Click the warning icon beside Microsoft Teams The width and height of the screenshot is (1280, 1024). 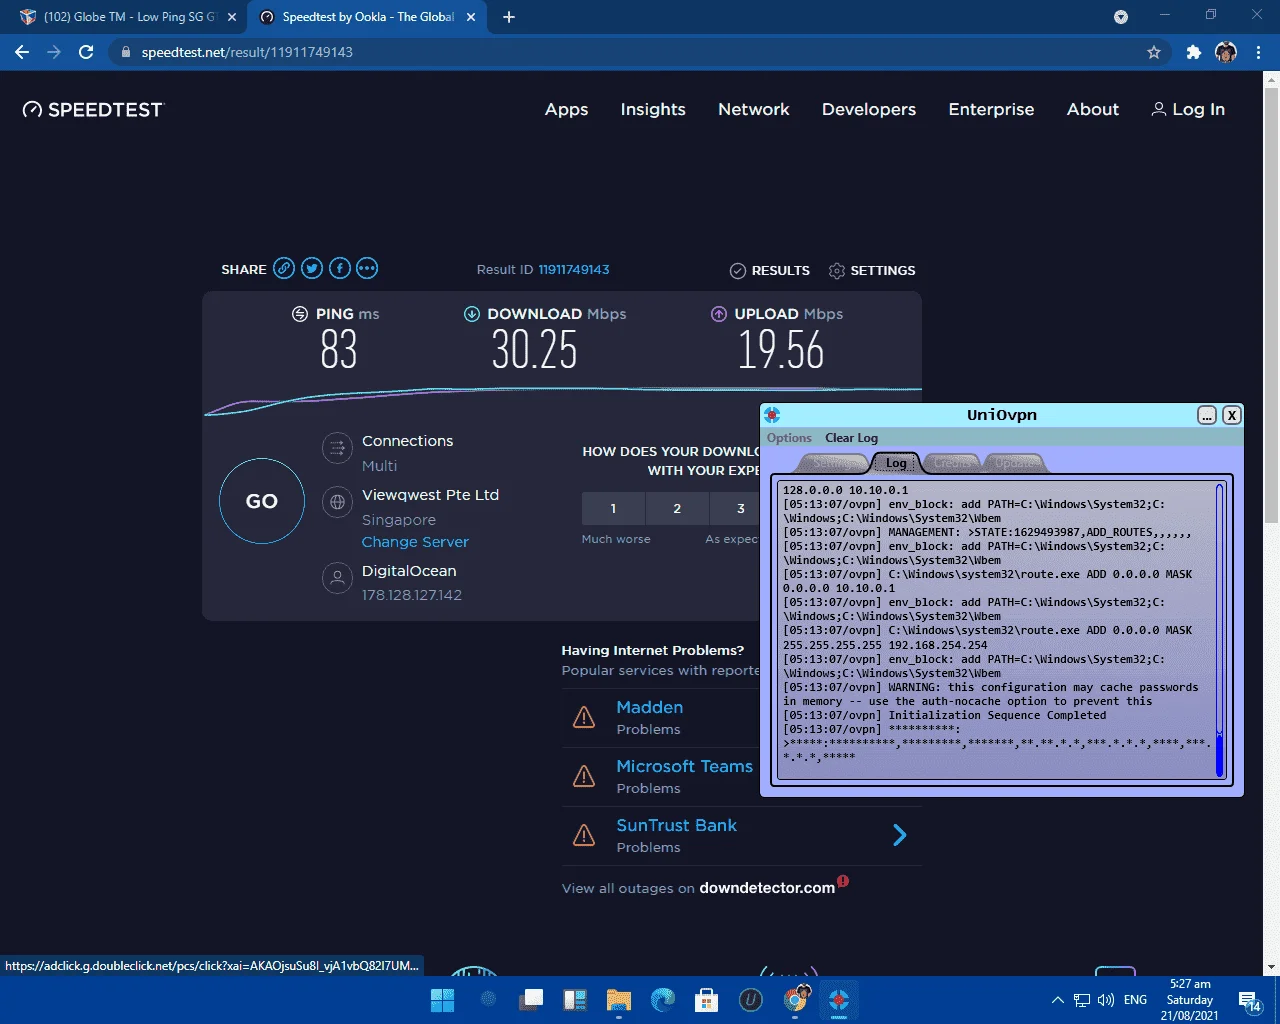[584, 776]
